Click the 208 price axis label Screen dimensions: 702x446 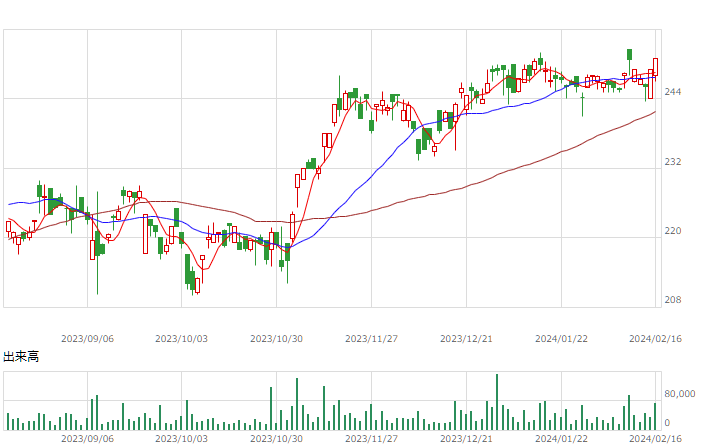point(672,300)
